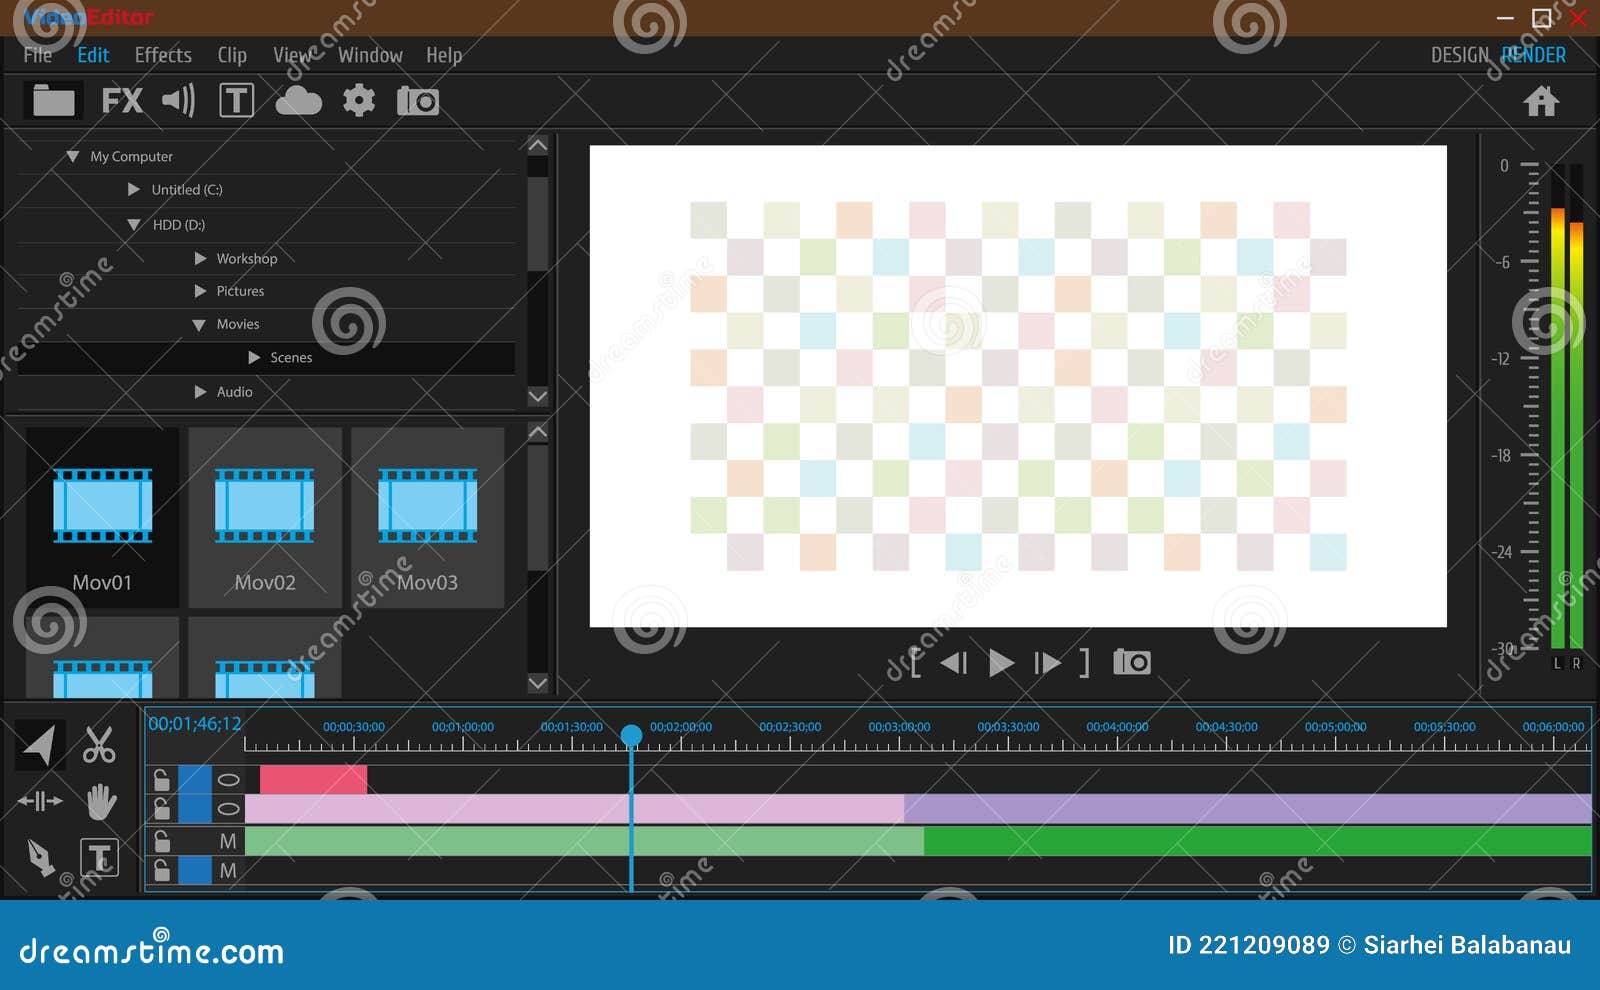The width and height of the screenshot is (1600, 990).
Task: Open the Effects menu
Action: 163,55
